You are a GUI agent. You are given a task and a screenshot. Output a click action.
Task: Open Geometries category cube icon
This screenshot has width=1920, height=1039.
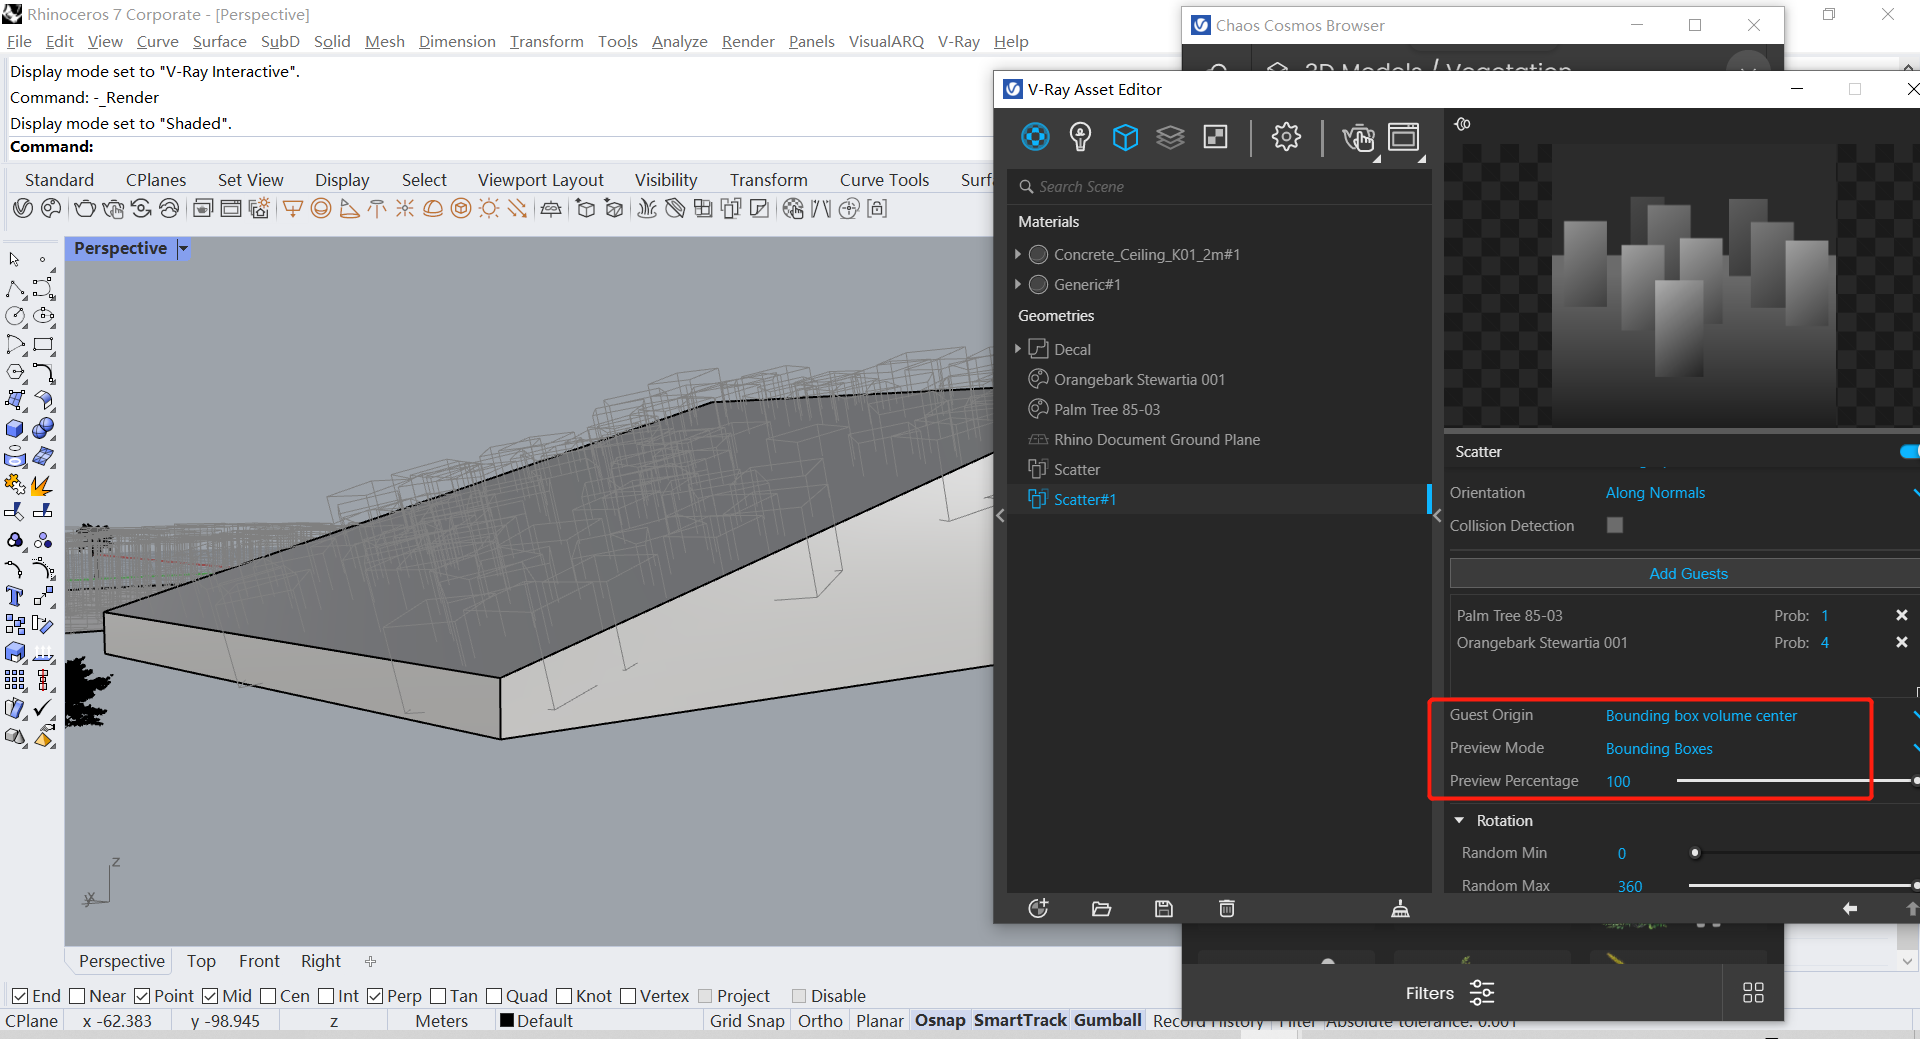coord(1125,137)
